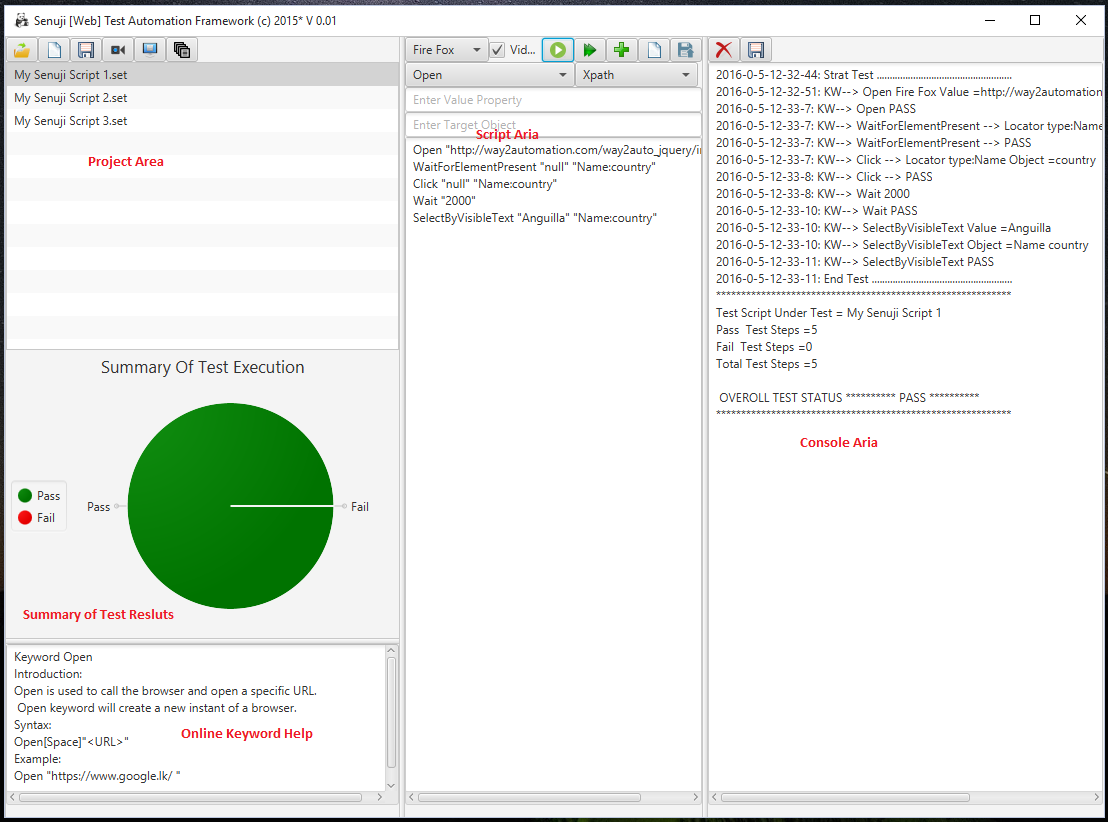Click the screen capture monitor icon
The height and width of the screenshot is (825, 1108).
point(149,49)
